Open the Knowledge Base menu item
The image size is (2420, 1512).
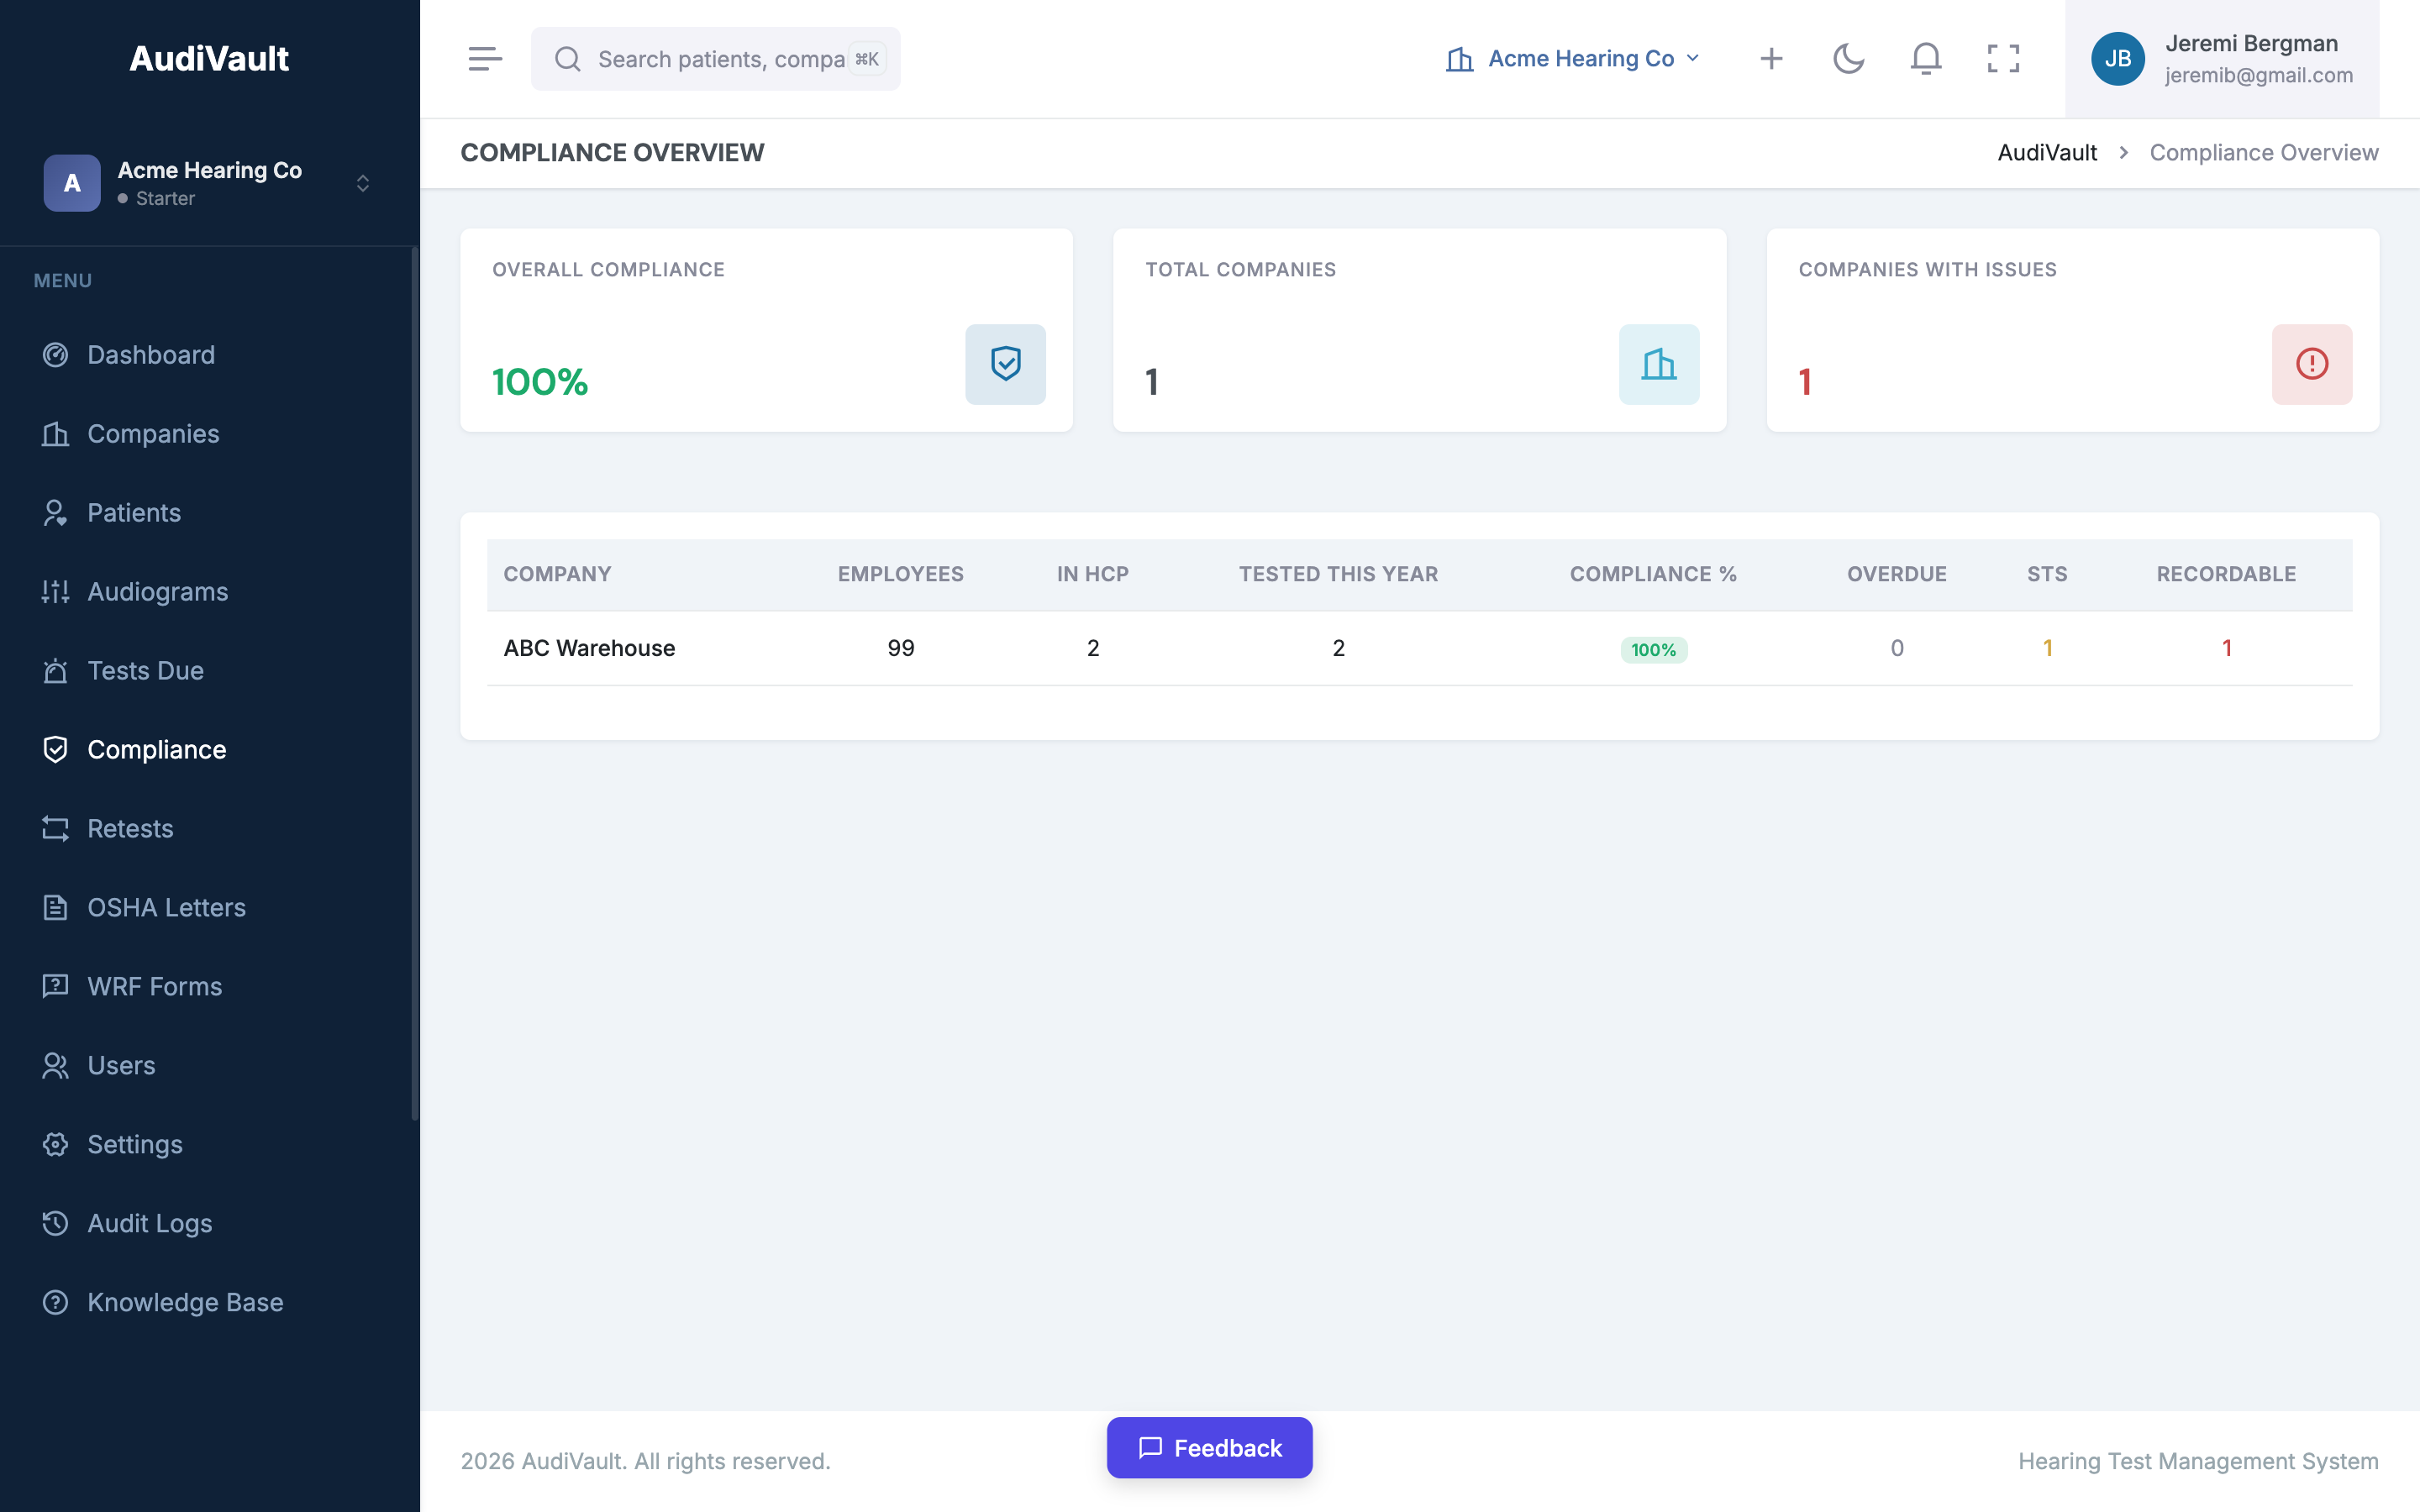tap(185, 1302)
